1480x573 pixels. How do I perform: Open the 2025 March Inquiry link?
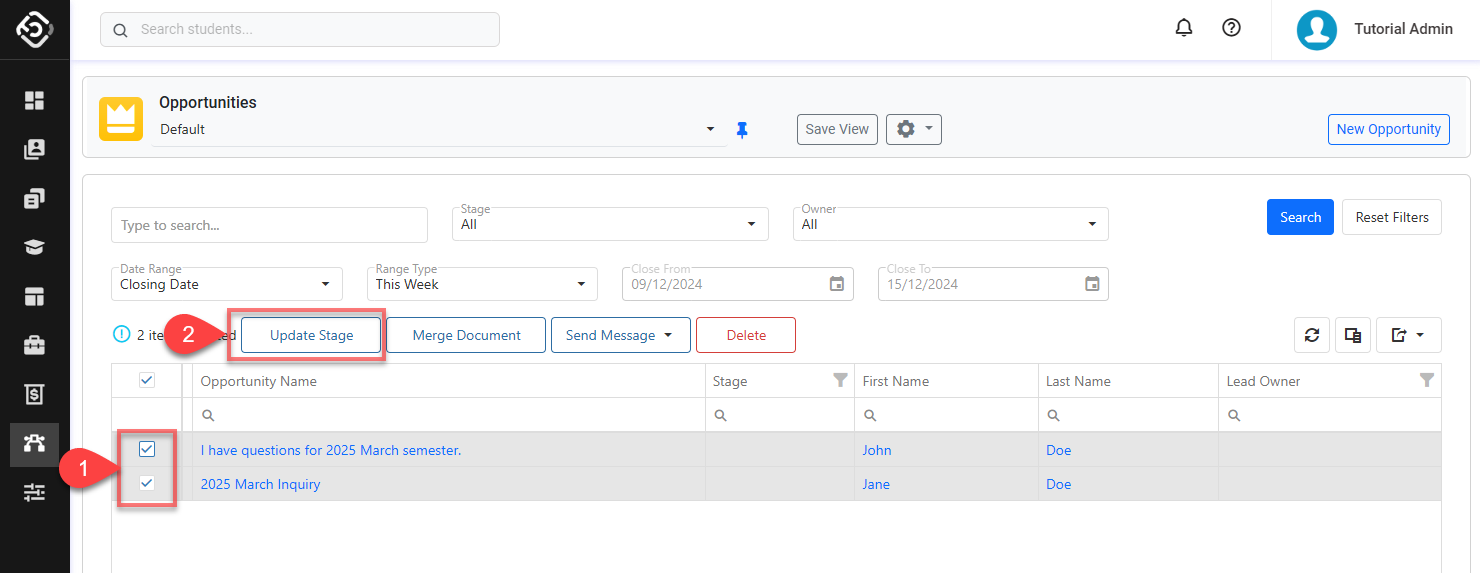click(260, 484)
